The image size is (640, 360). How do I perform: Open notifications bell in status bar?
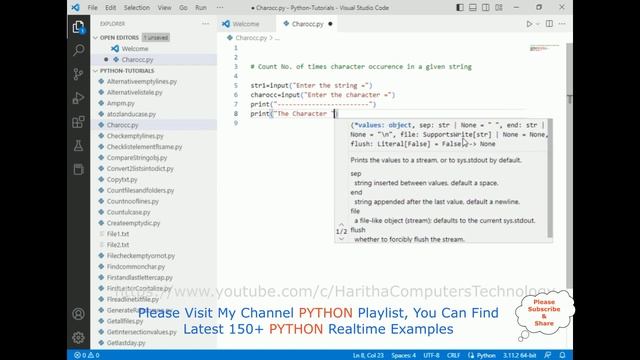tap(562, 355)
